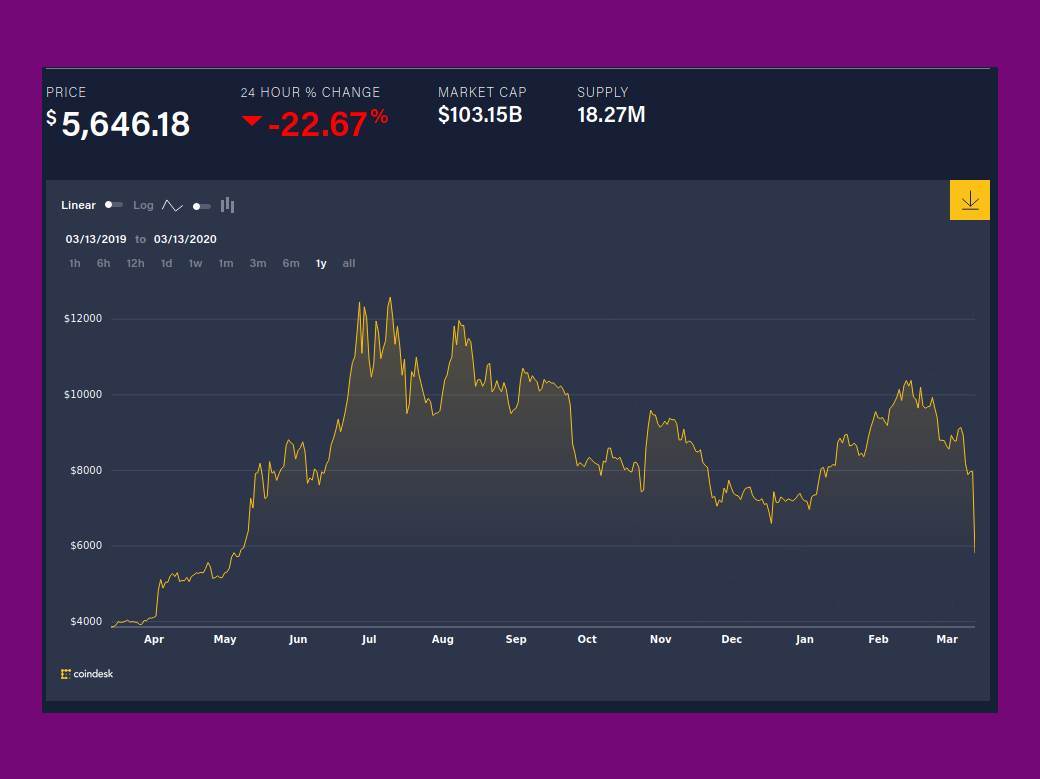The height and width of the screenshot is (779, 1040).
Task: Select the line chart icon
Action: tap(172, 206)
